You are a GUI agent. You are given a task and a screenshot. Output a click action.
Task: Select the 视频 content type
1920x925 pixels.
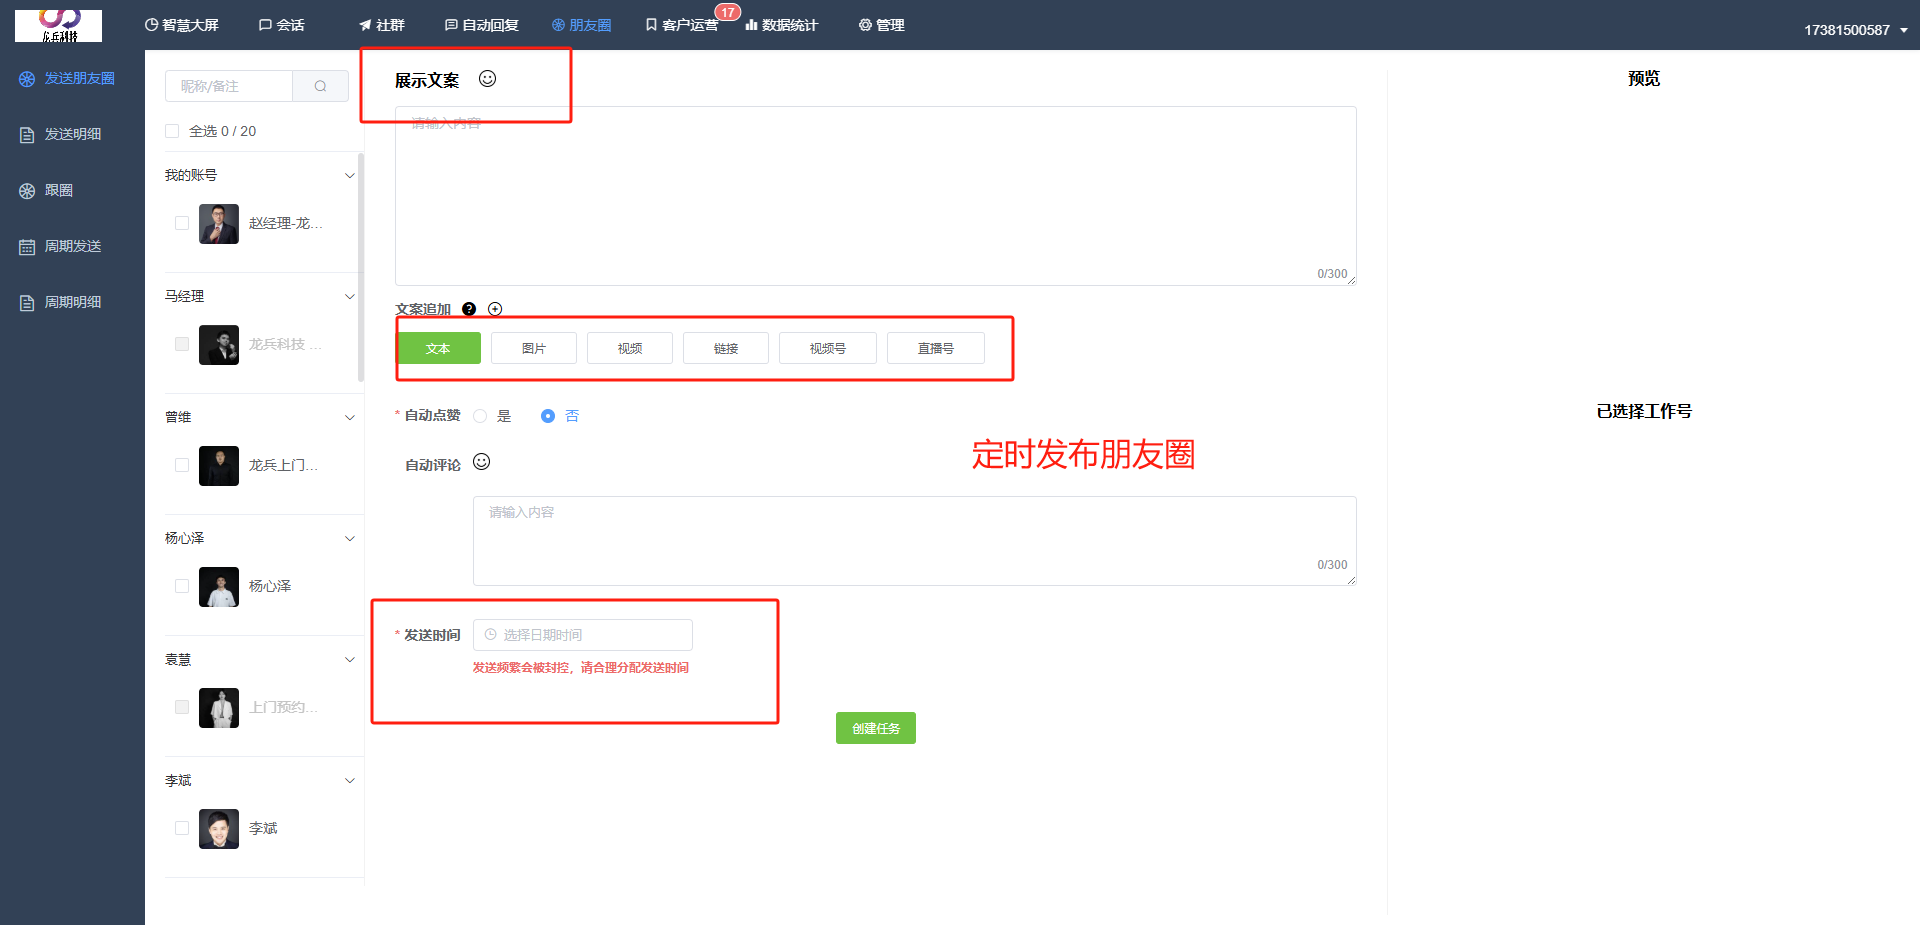[630, 348]
